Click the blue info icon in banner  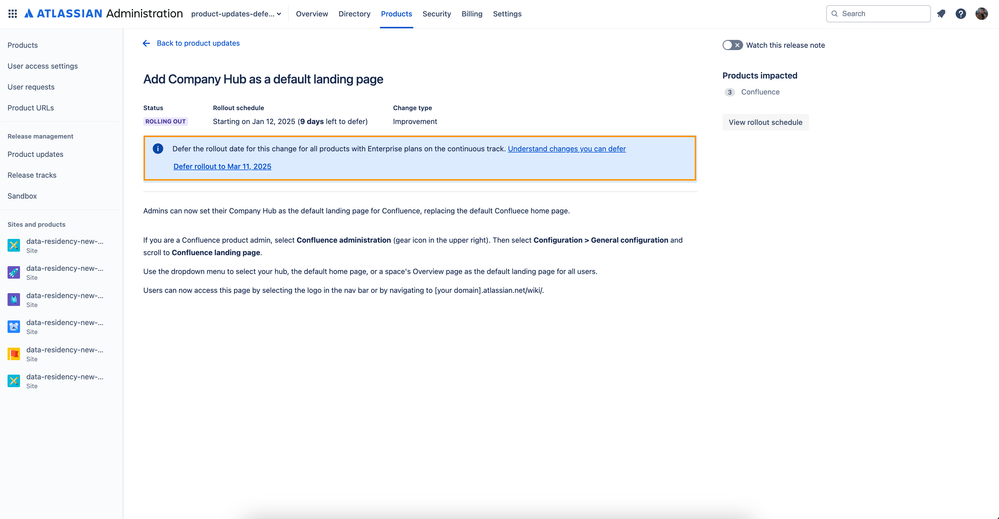pyautogui.click(x=158, y=148)
